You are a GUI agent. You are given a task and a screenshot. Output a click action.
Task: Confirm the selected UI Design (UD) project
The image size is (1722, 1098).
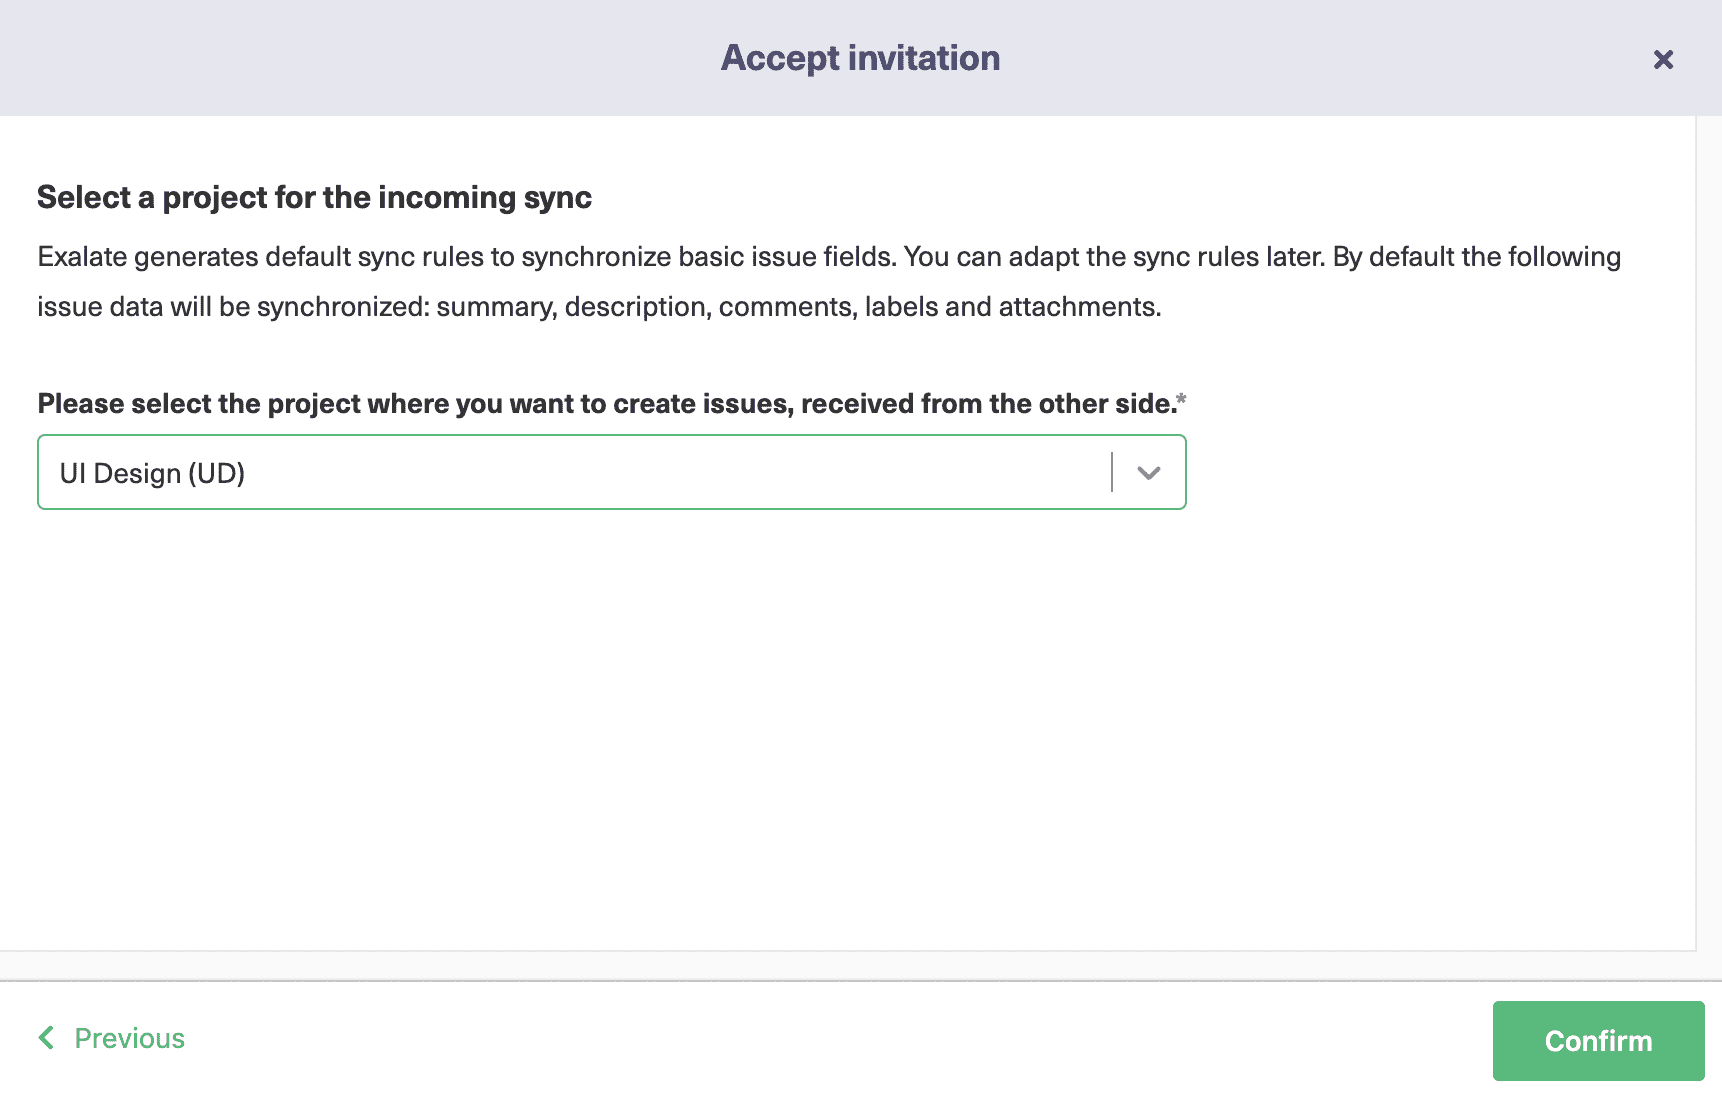coord(1597,1040)
